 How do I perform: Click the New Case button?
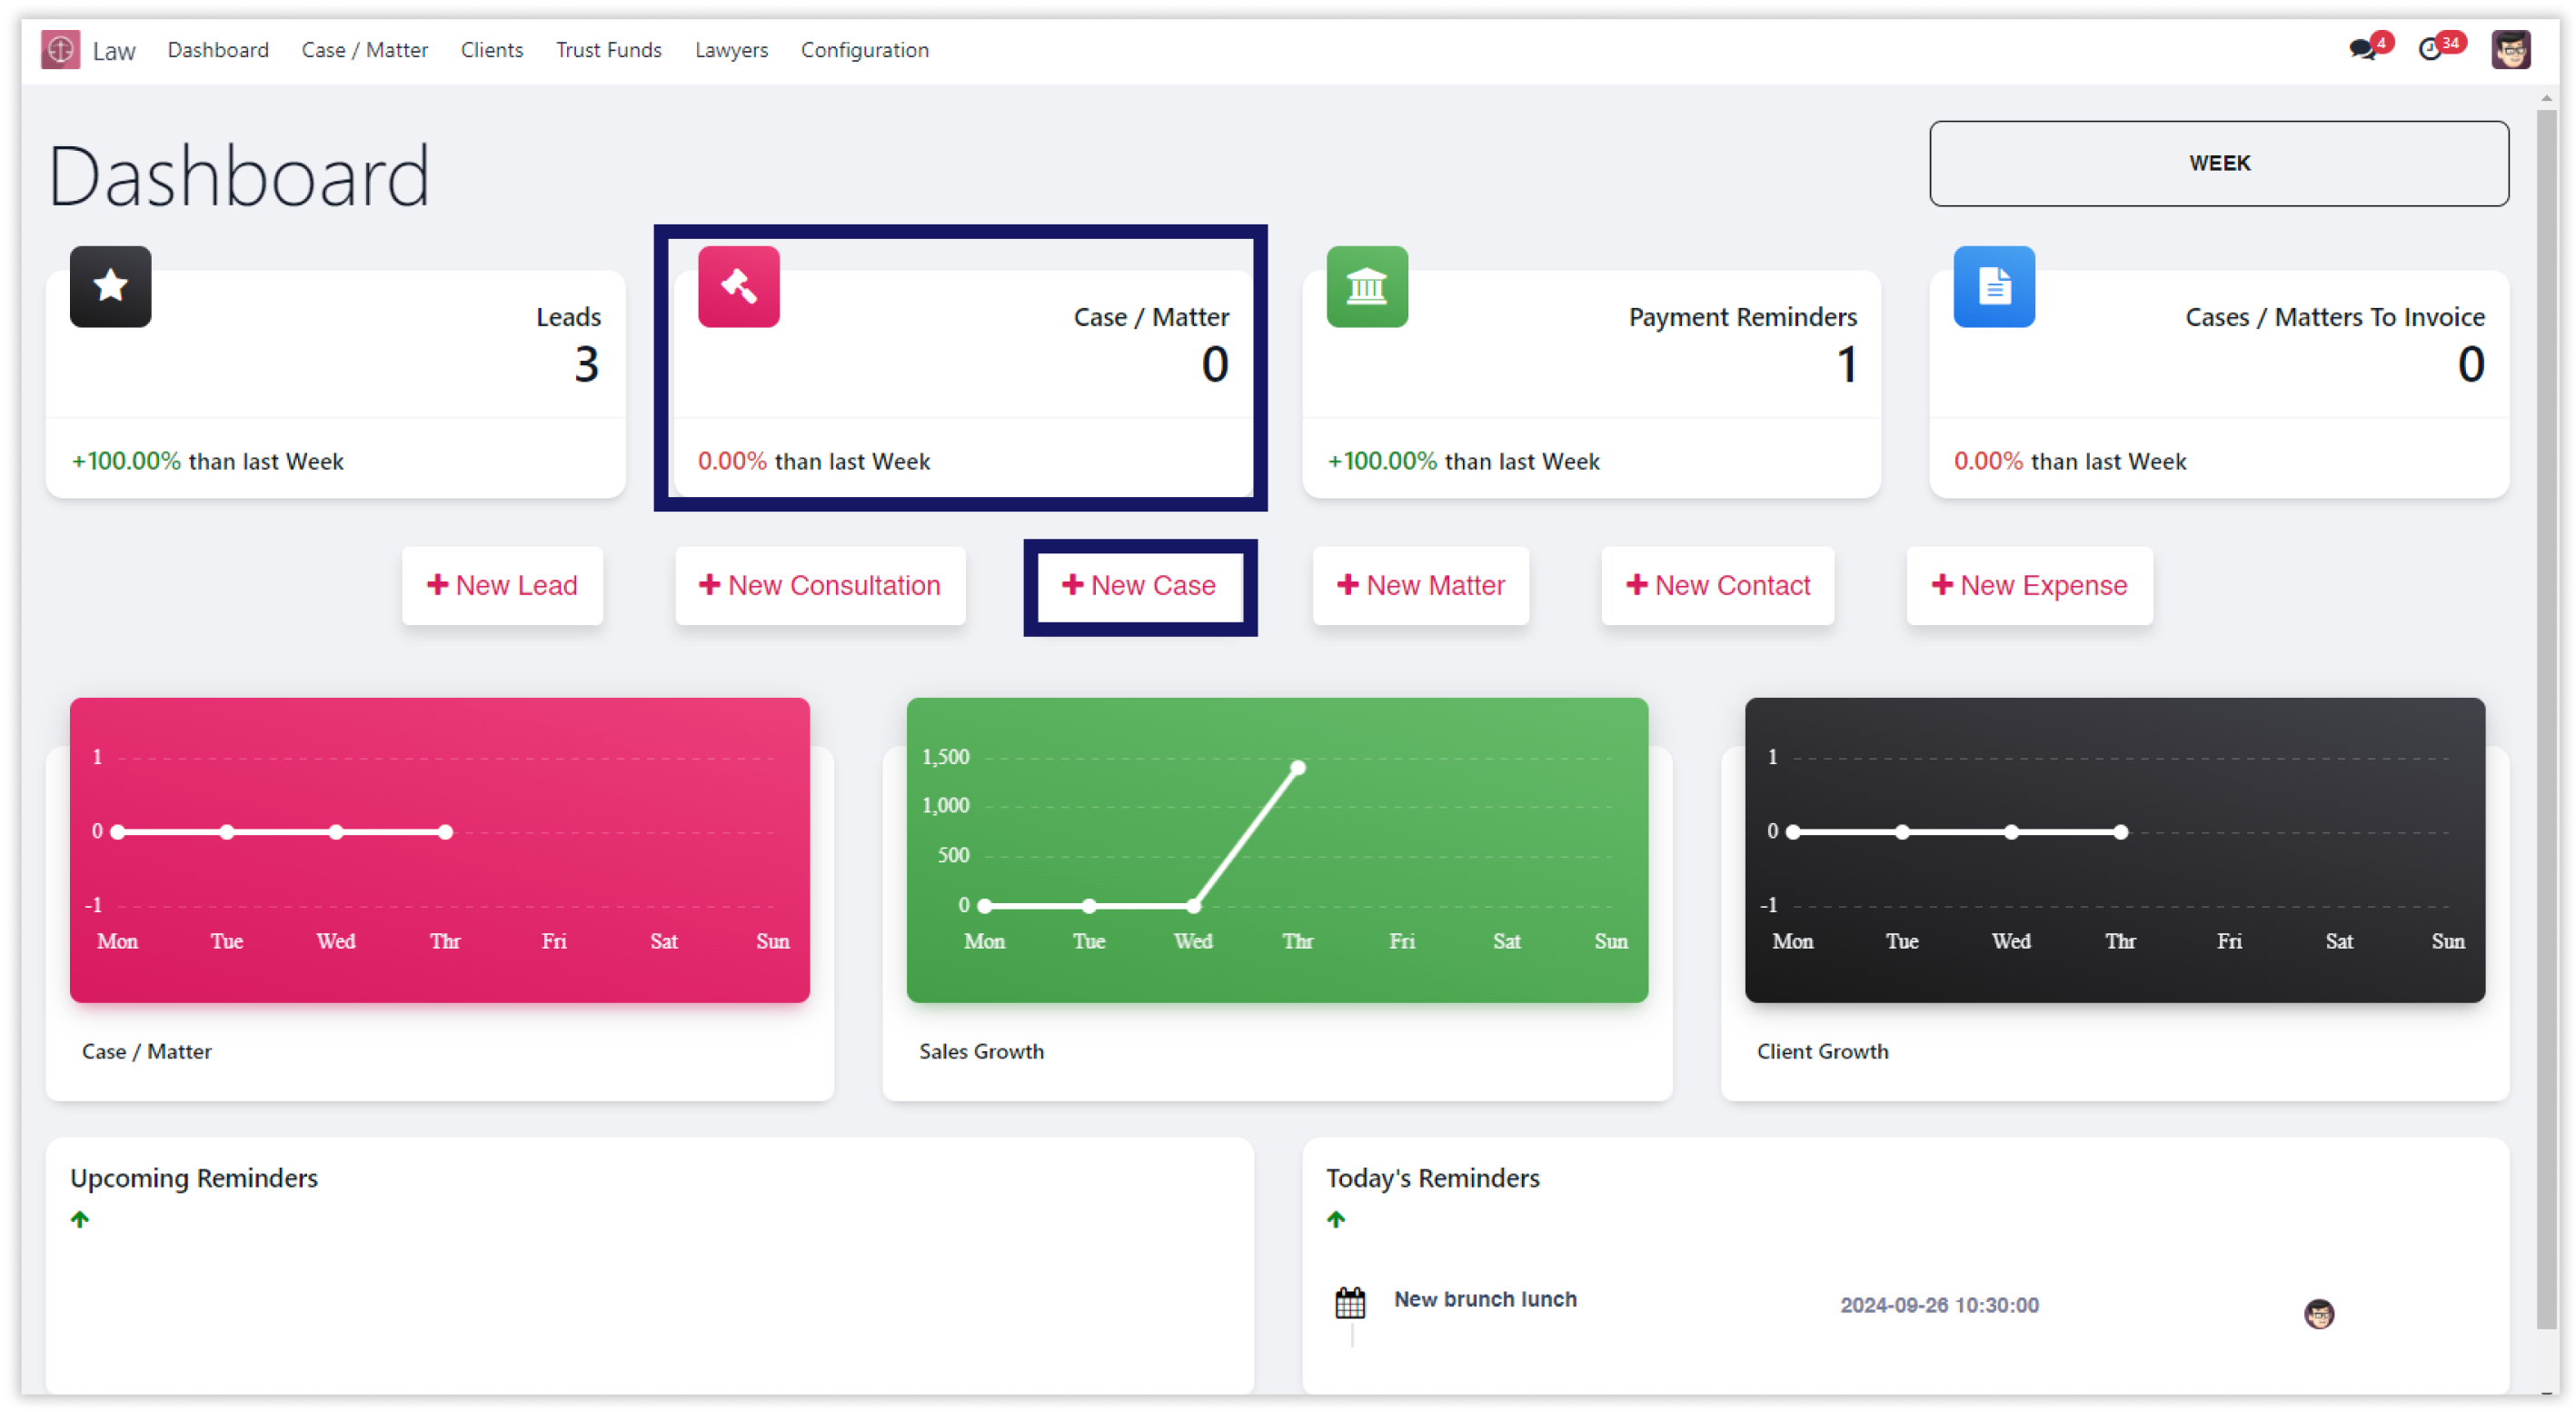(1139, 585)
